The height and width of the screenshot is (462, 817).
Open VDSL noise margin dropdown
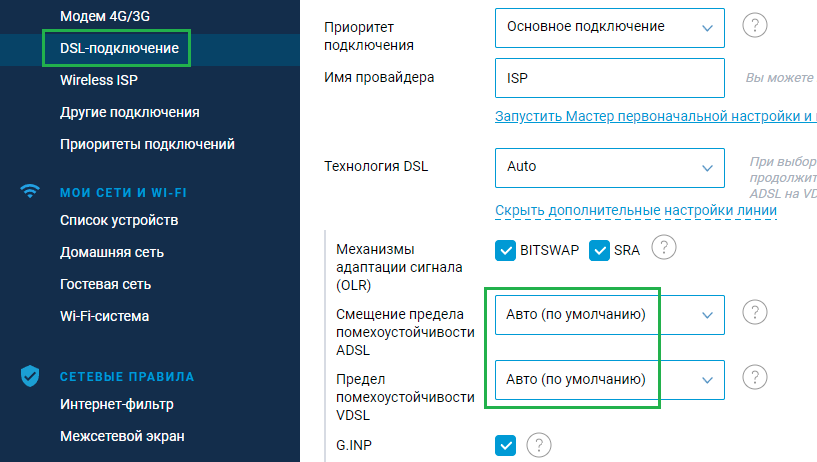(609, 380)
